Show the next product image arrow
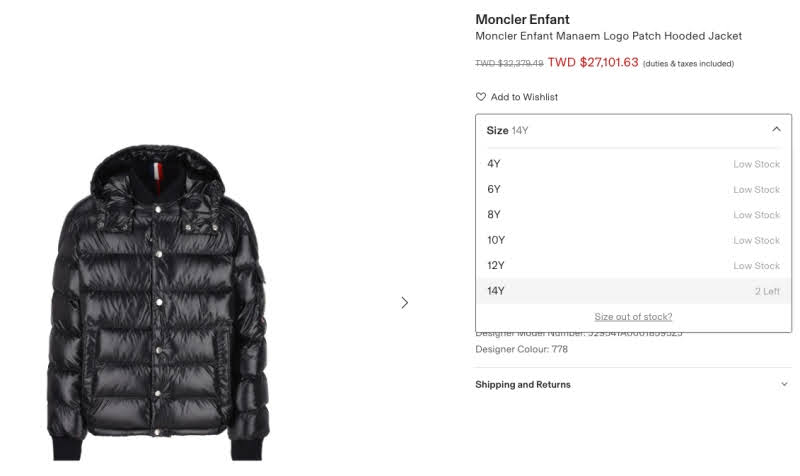Image resolution: width=800 pixels, height=476 pixels. (x=405, y=303)
